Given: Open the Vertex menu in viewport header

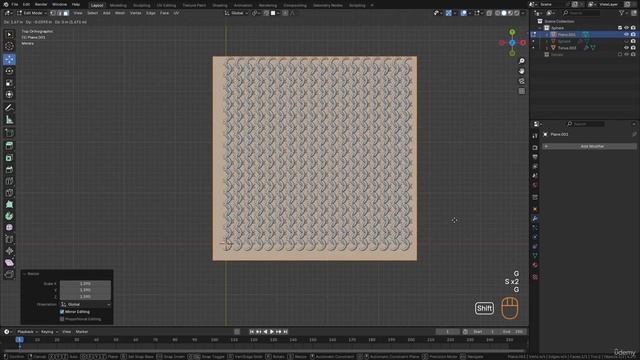Looking at the screenshot, I should [136, 13].
